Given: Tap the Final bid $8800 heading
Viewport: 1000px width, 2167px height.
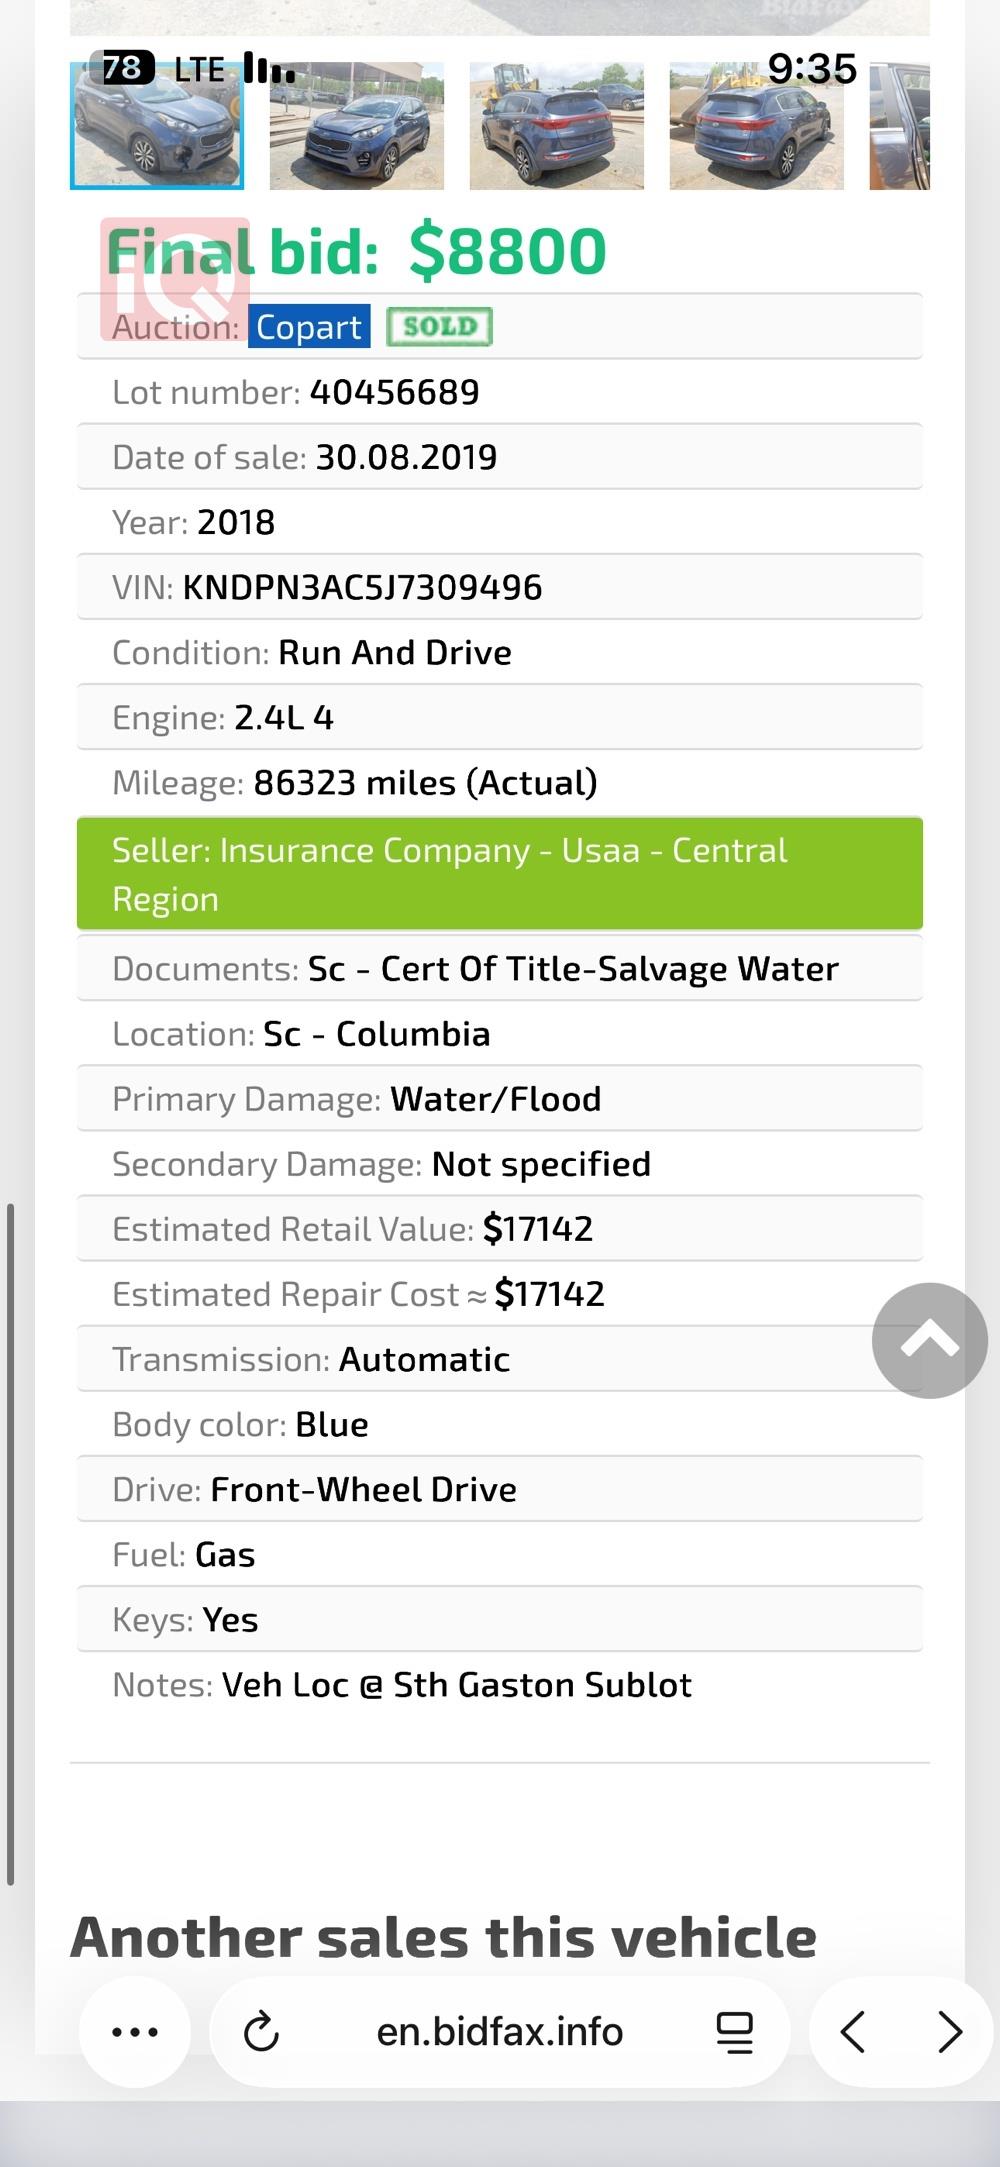Looking at the screenshot, I should 356,251.
